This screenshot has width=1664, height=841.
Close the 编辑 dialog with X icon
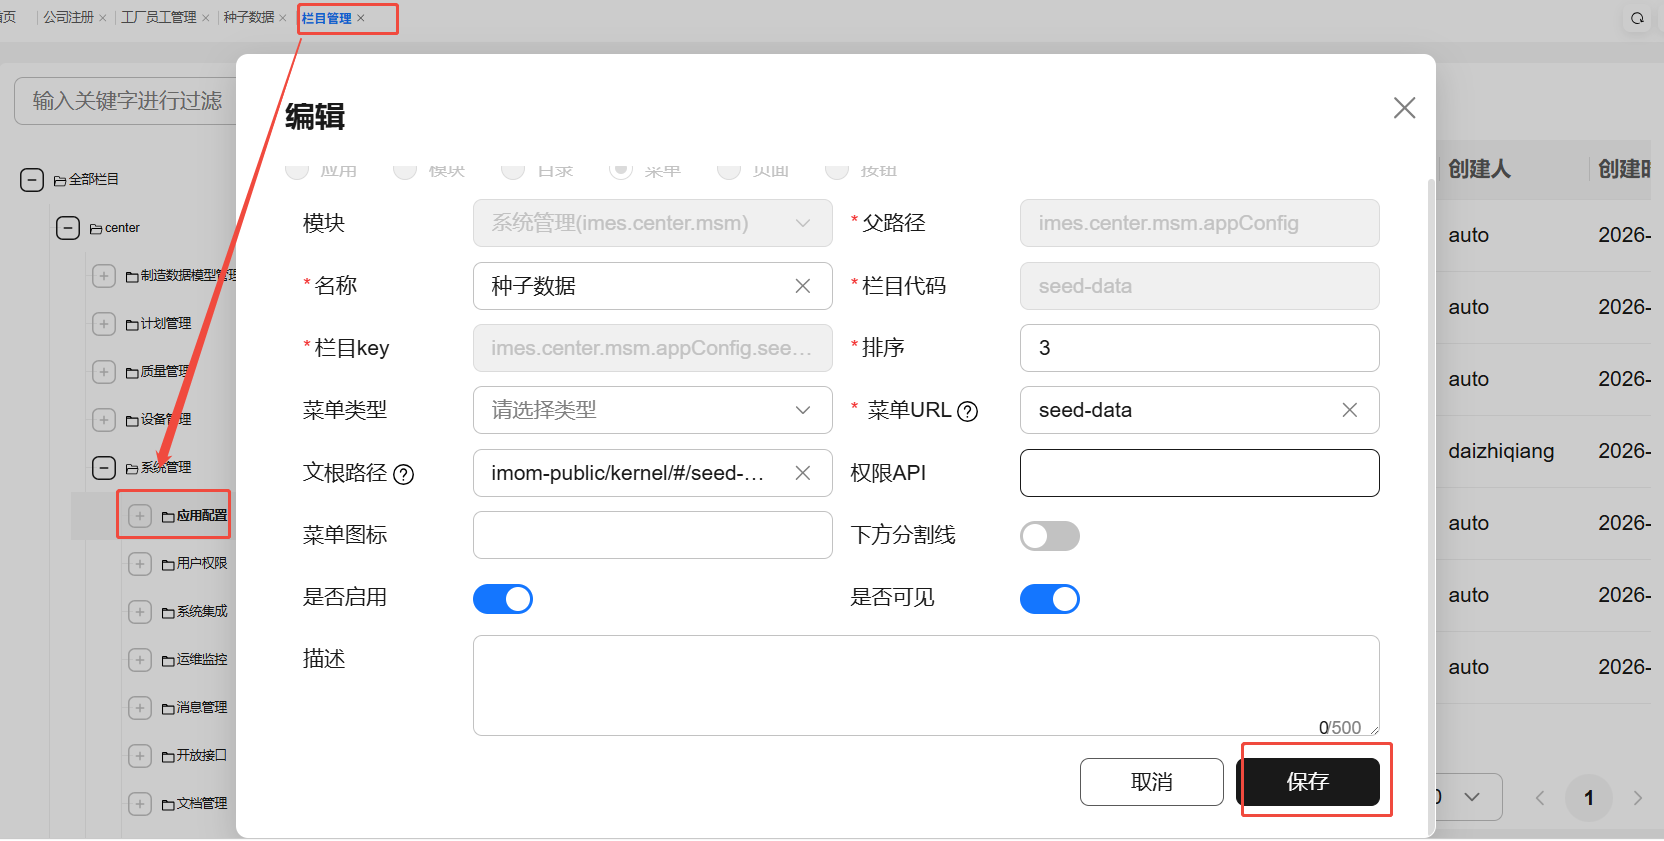[x=1404, y=108]
